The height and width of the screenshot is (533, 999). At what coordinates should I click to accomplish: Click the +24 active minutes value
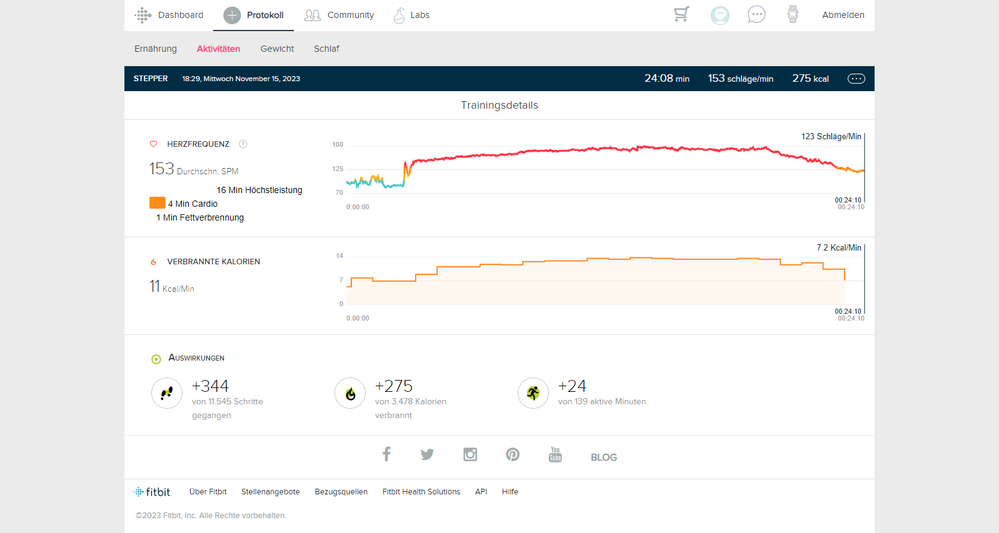[572, 386]
